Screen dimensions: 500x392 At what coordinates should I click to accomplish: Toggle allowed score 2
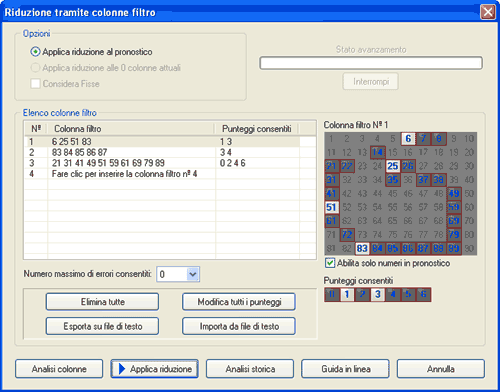click(362, 294)
